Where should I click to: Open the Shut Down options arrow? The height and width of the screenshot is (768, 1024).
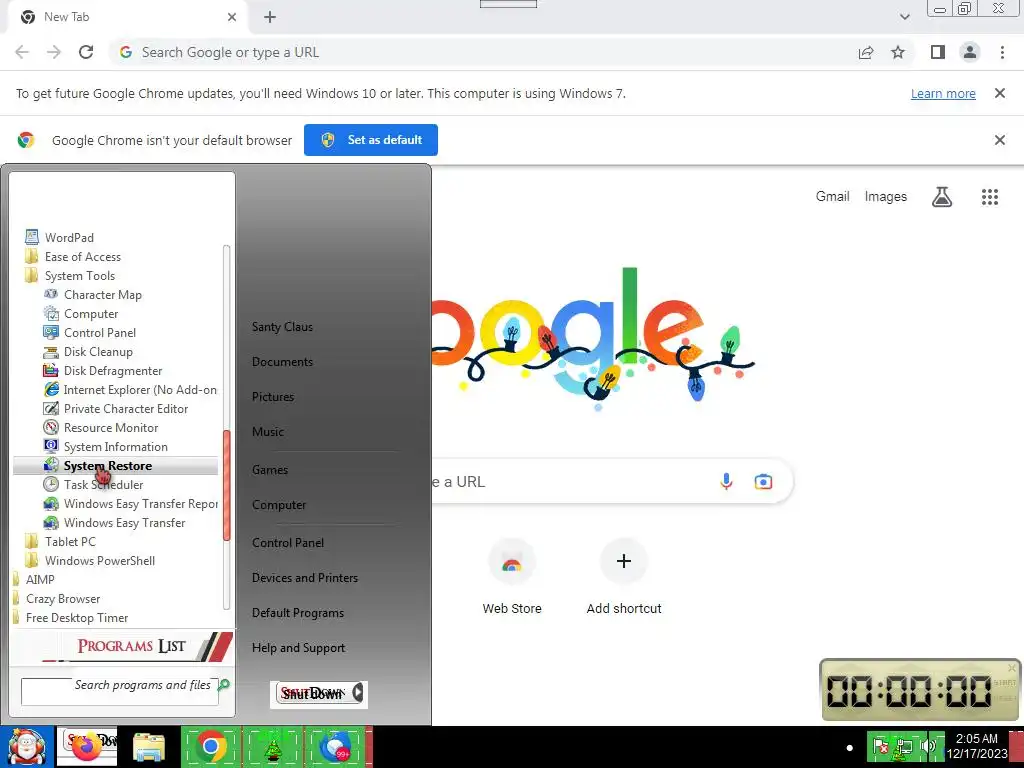pos(358,693)
